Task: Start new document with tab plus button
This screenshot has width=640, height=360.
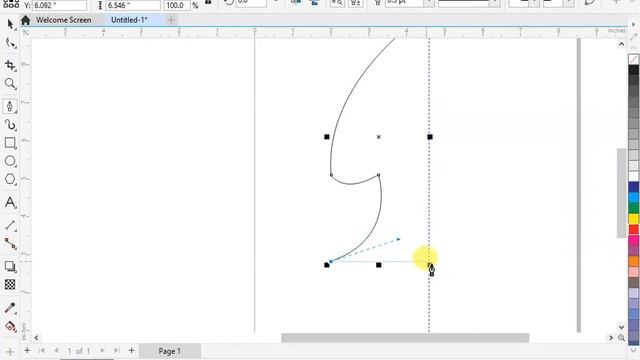Action: 171,20
